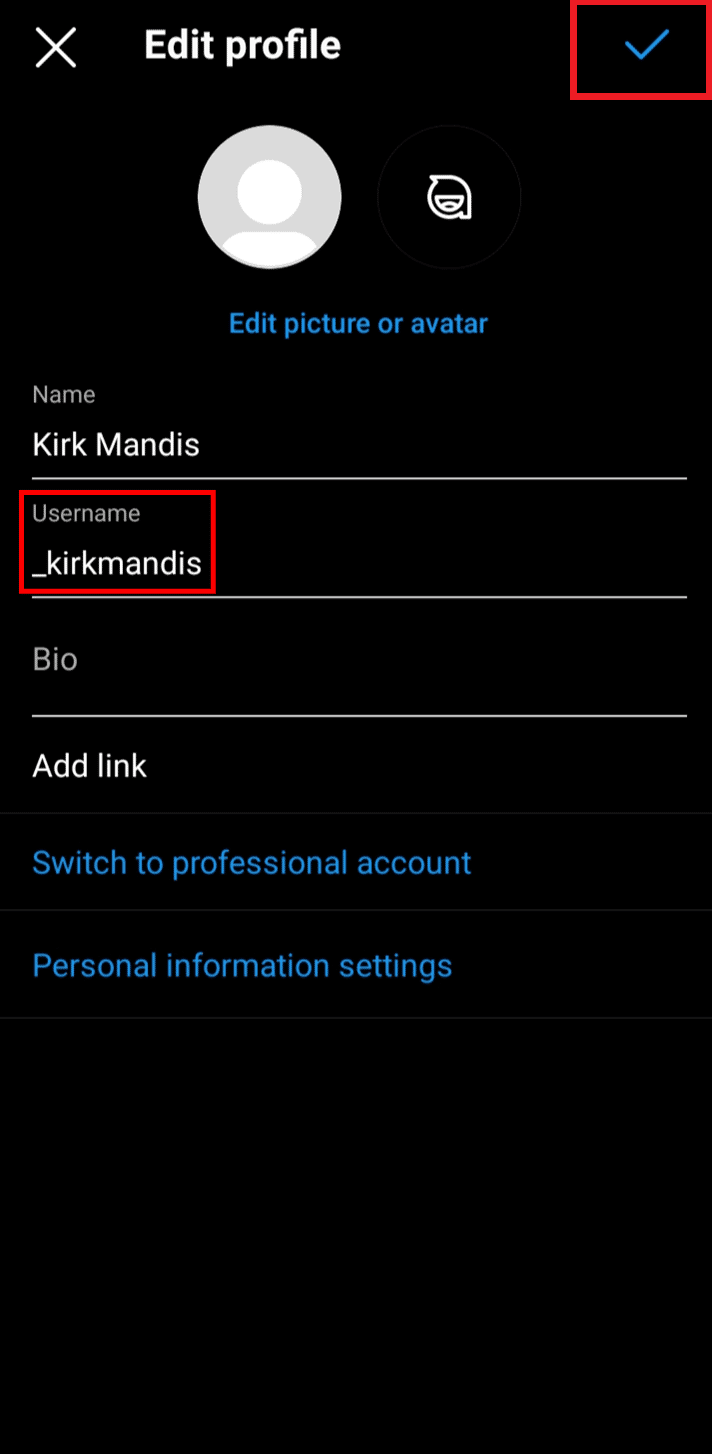This screenshot has height=1454, width=712.
Task: Open the avatar face icon
Action: [449, 197]
